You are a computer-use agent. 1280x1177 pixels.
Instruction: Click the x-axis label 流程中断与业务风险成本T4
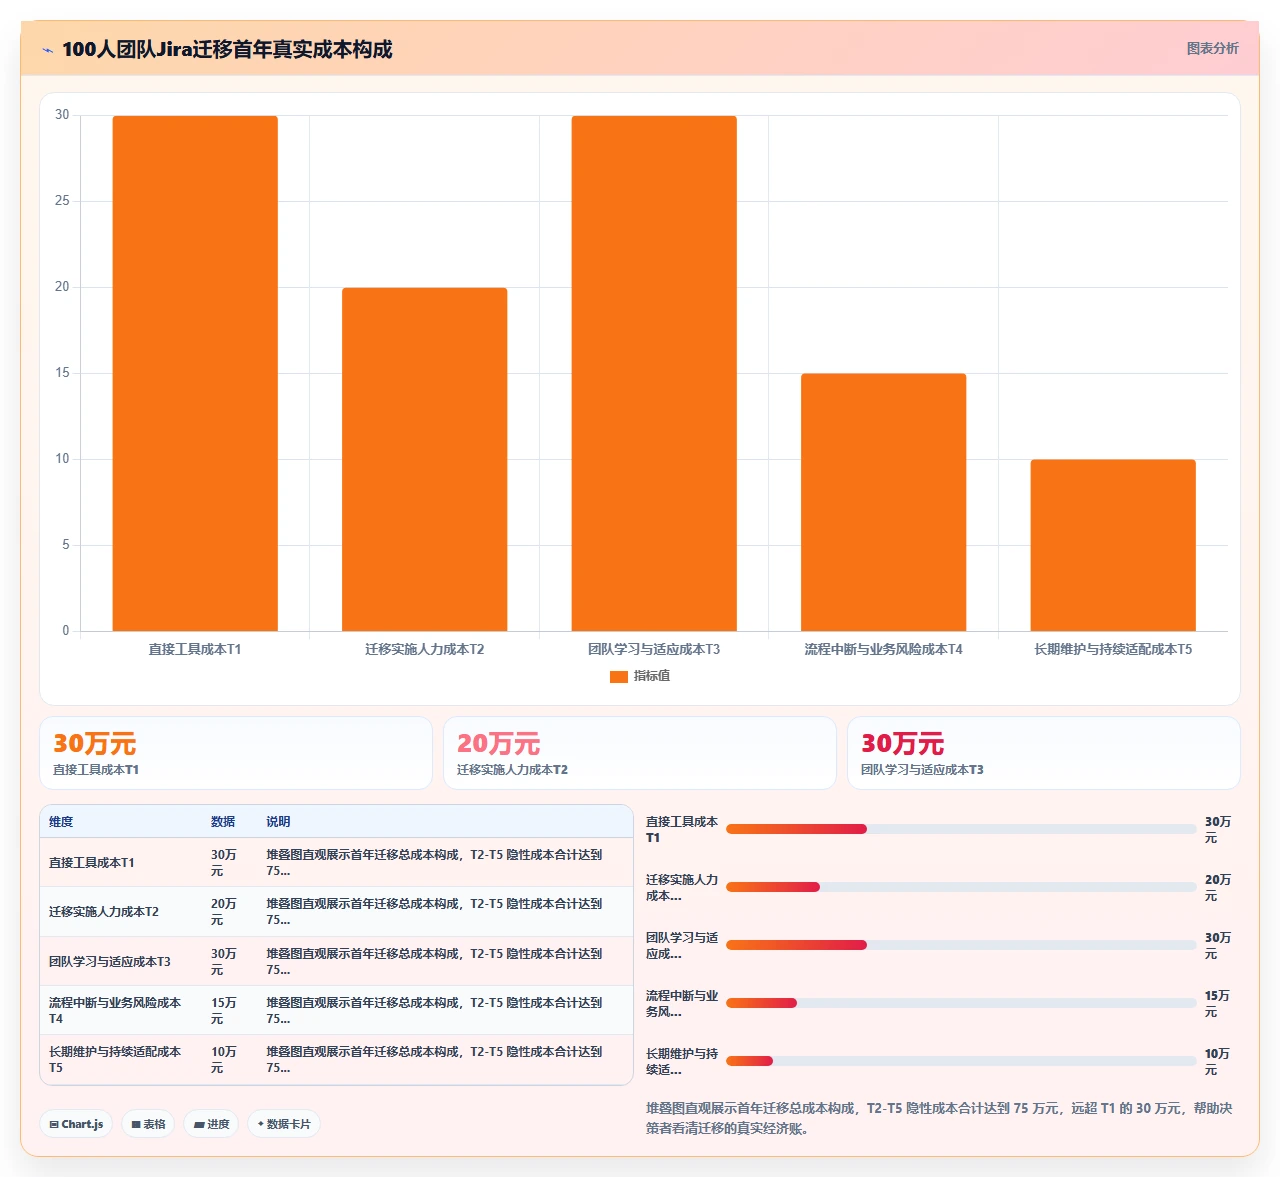pyautogui.click(x=884, y=649)
